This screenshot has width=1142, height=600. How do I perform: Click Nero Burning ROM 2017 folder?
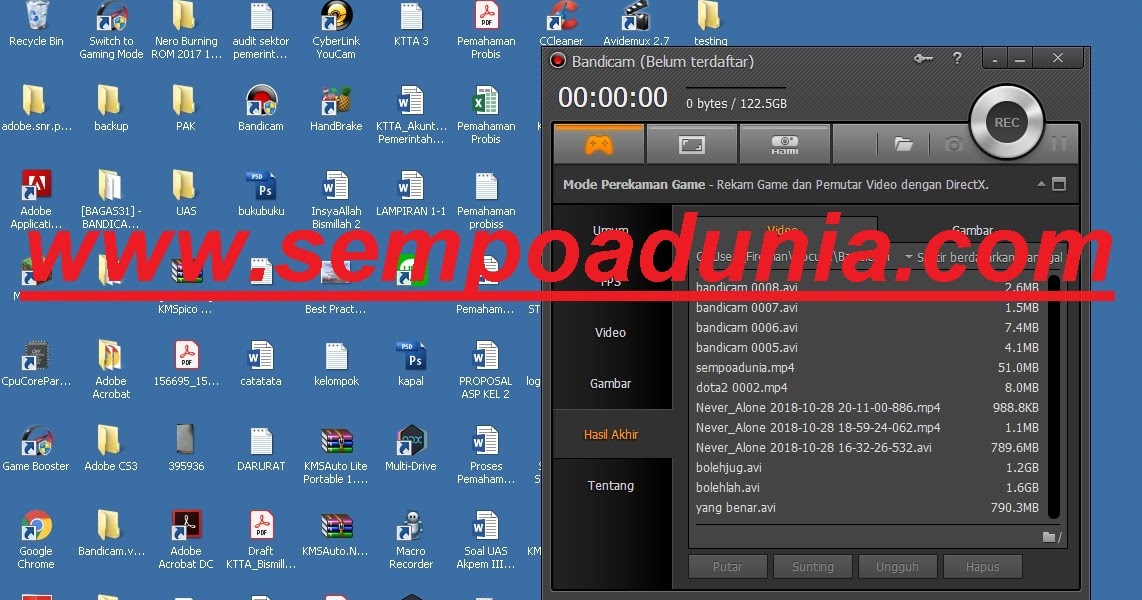coord(186,29)
